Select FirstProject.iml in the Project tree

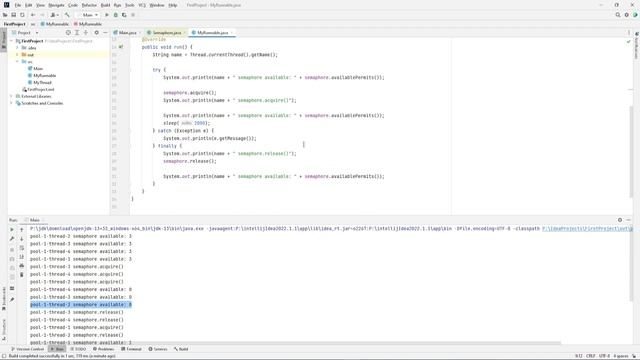pos(40,89)
